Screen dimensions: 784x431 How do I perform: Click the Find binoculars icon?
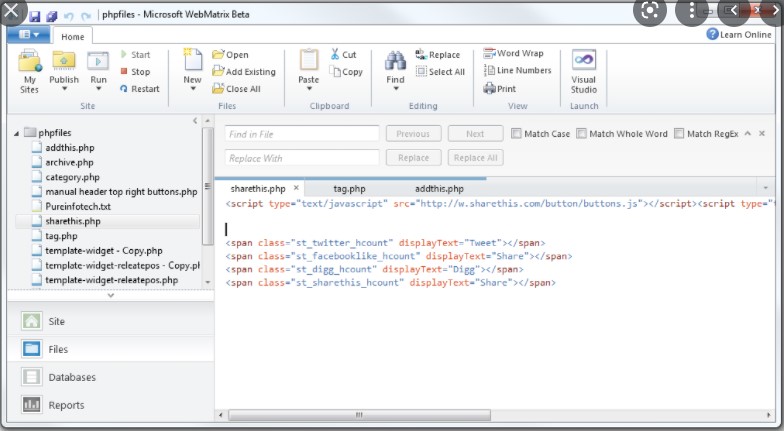pyautogui.click(x=395, y=62)
